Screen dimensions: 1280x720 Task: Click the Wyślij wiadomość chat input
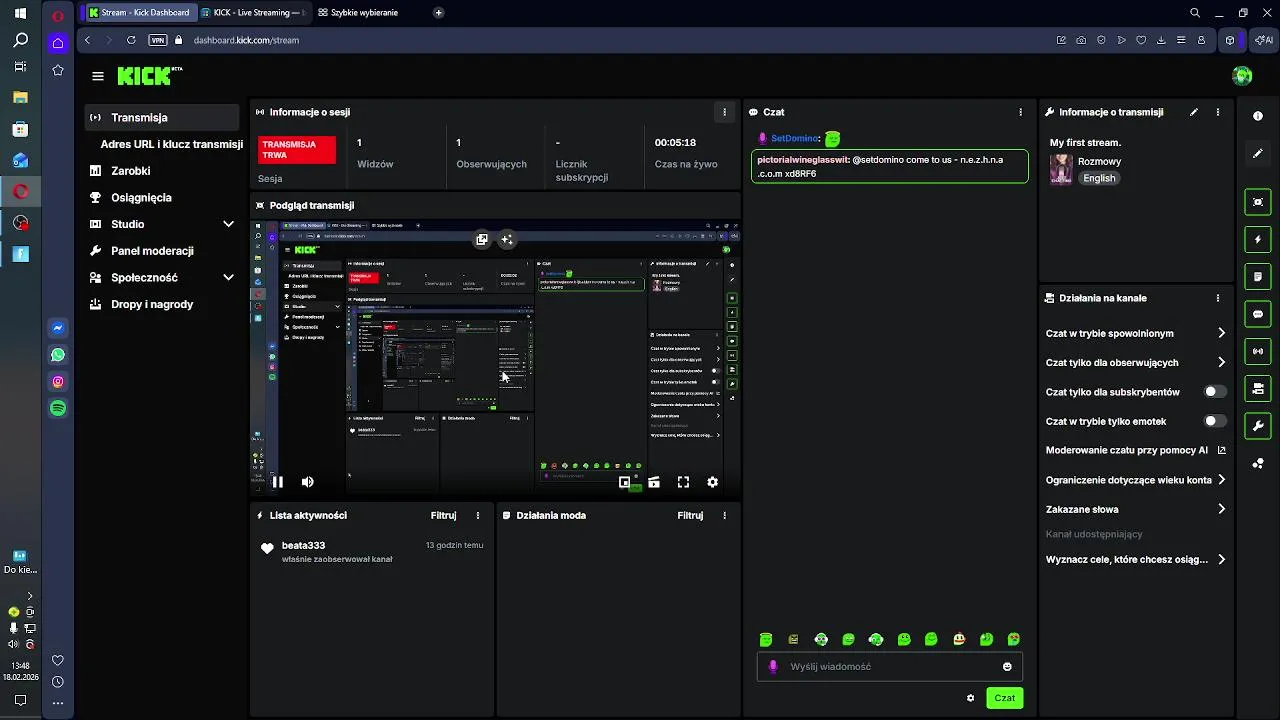[889, 667]
